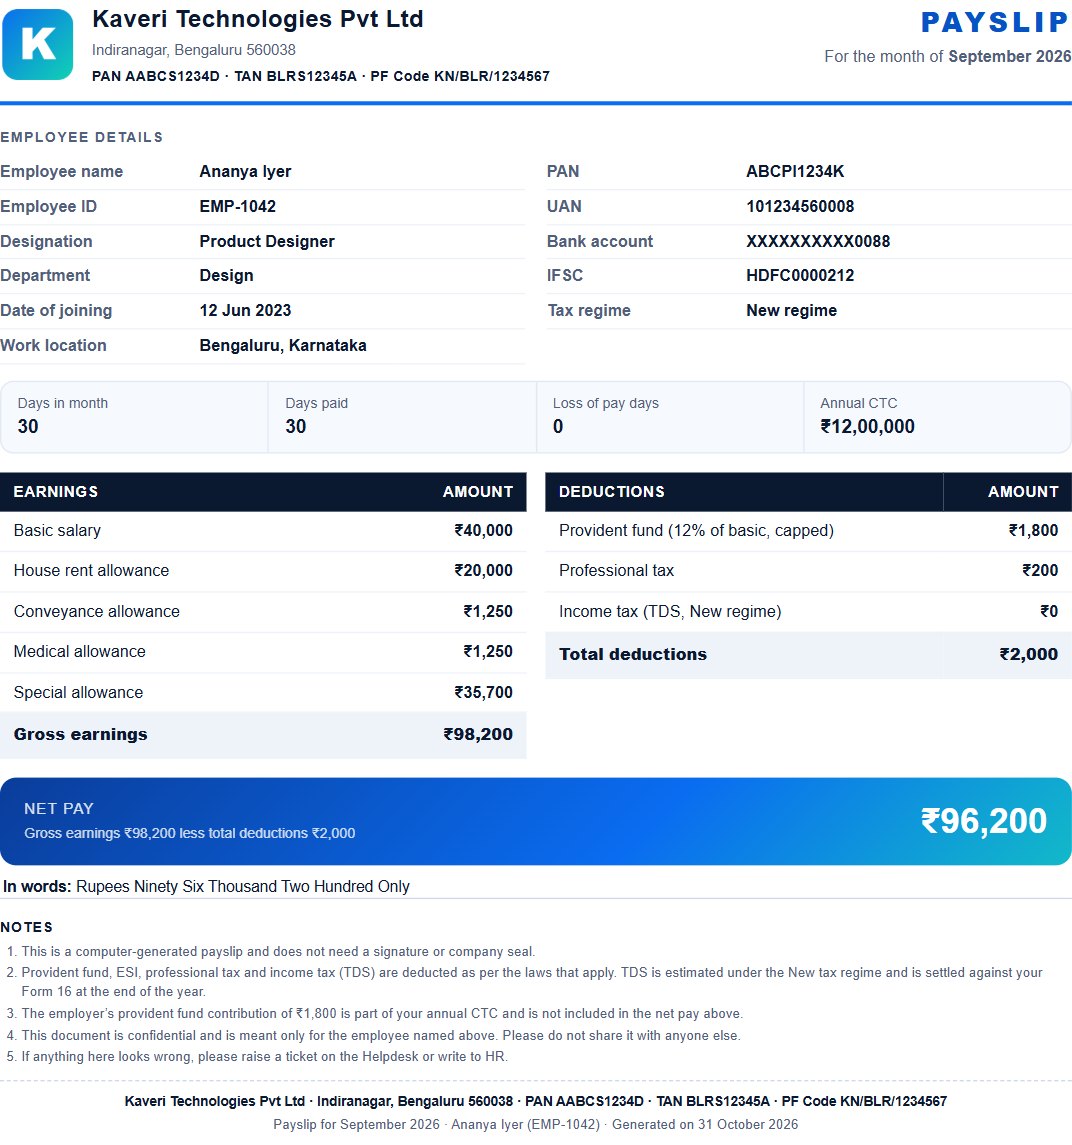Click the House rent allowance amount ₹20,000
The image size is (1072, 1145).
click(483, 570)
